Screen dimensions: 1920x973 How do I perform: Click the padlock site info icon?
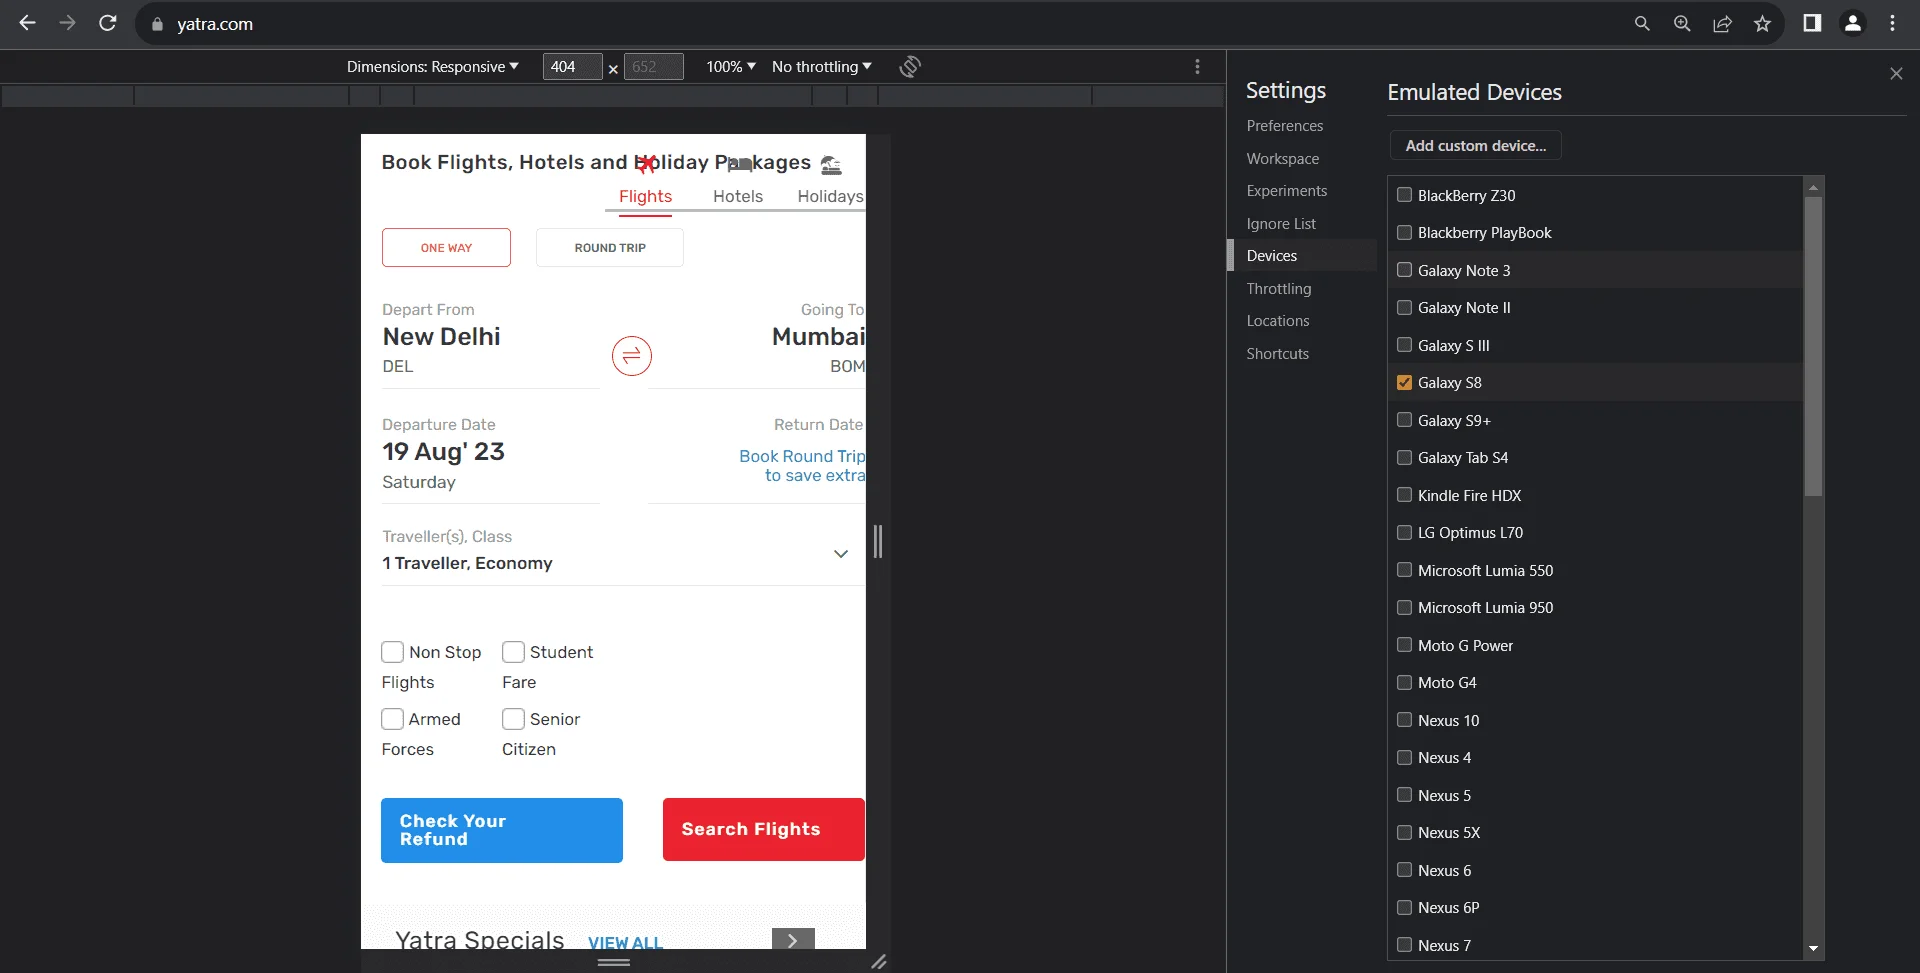(157, 24)
